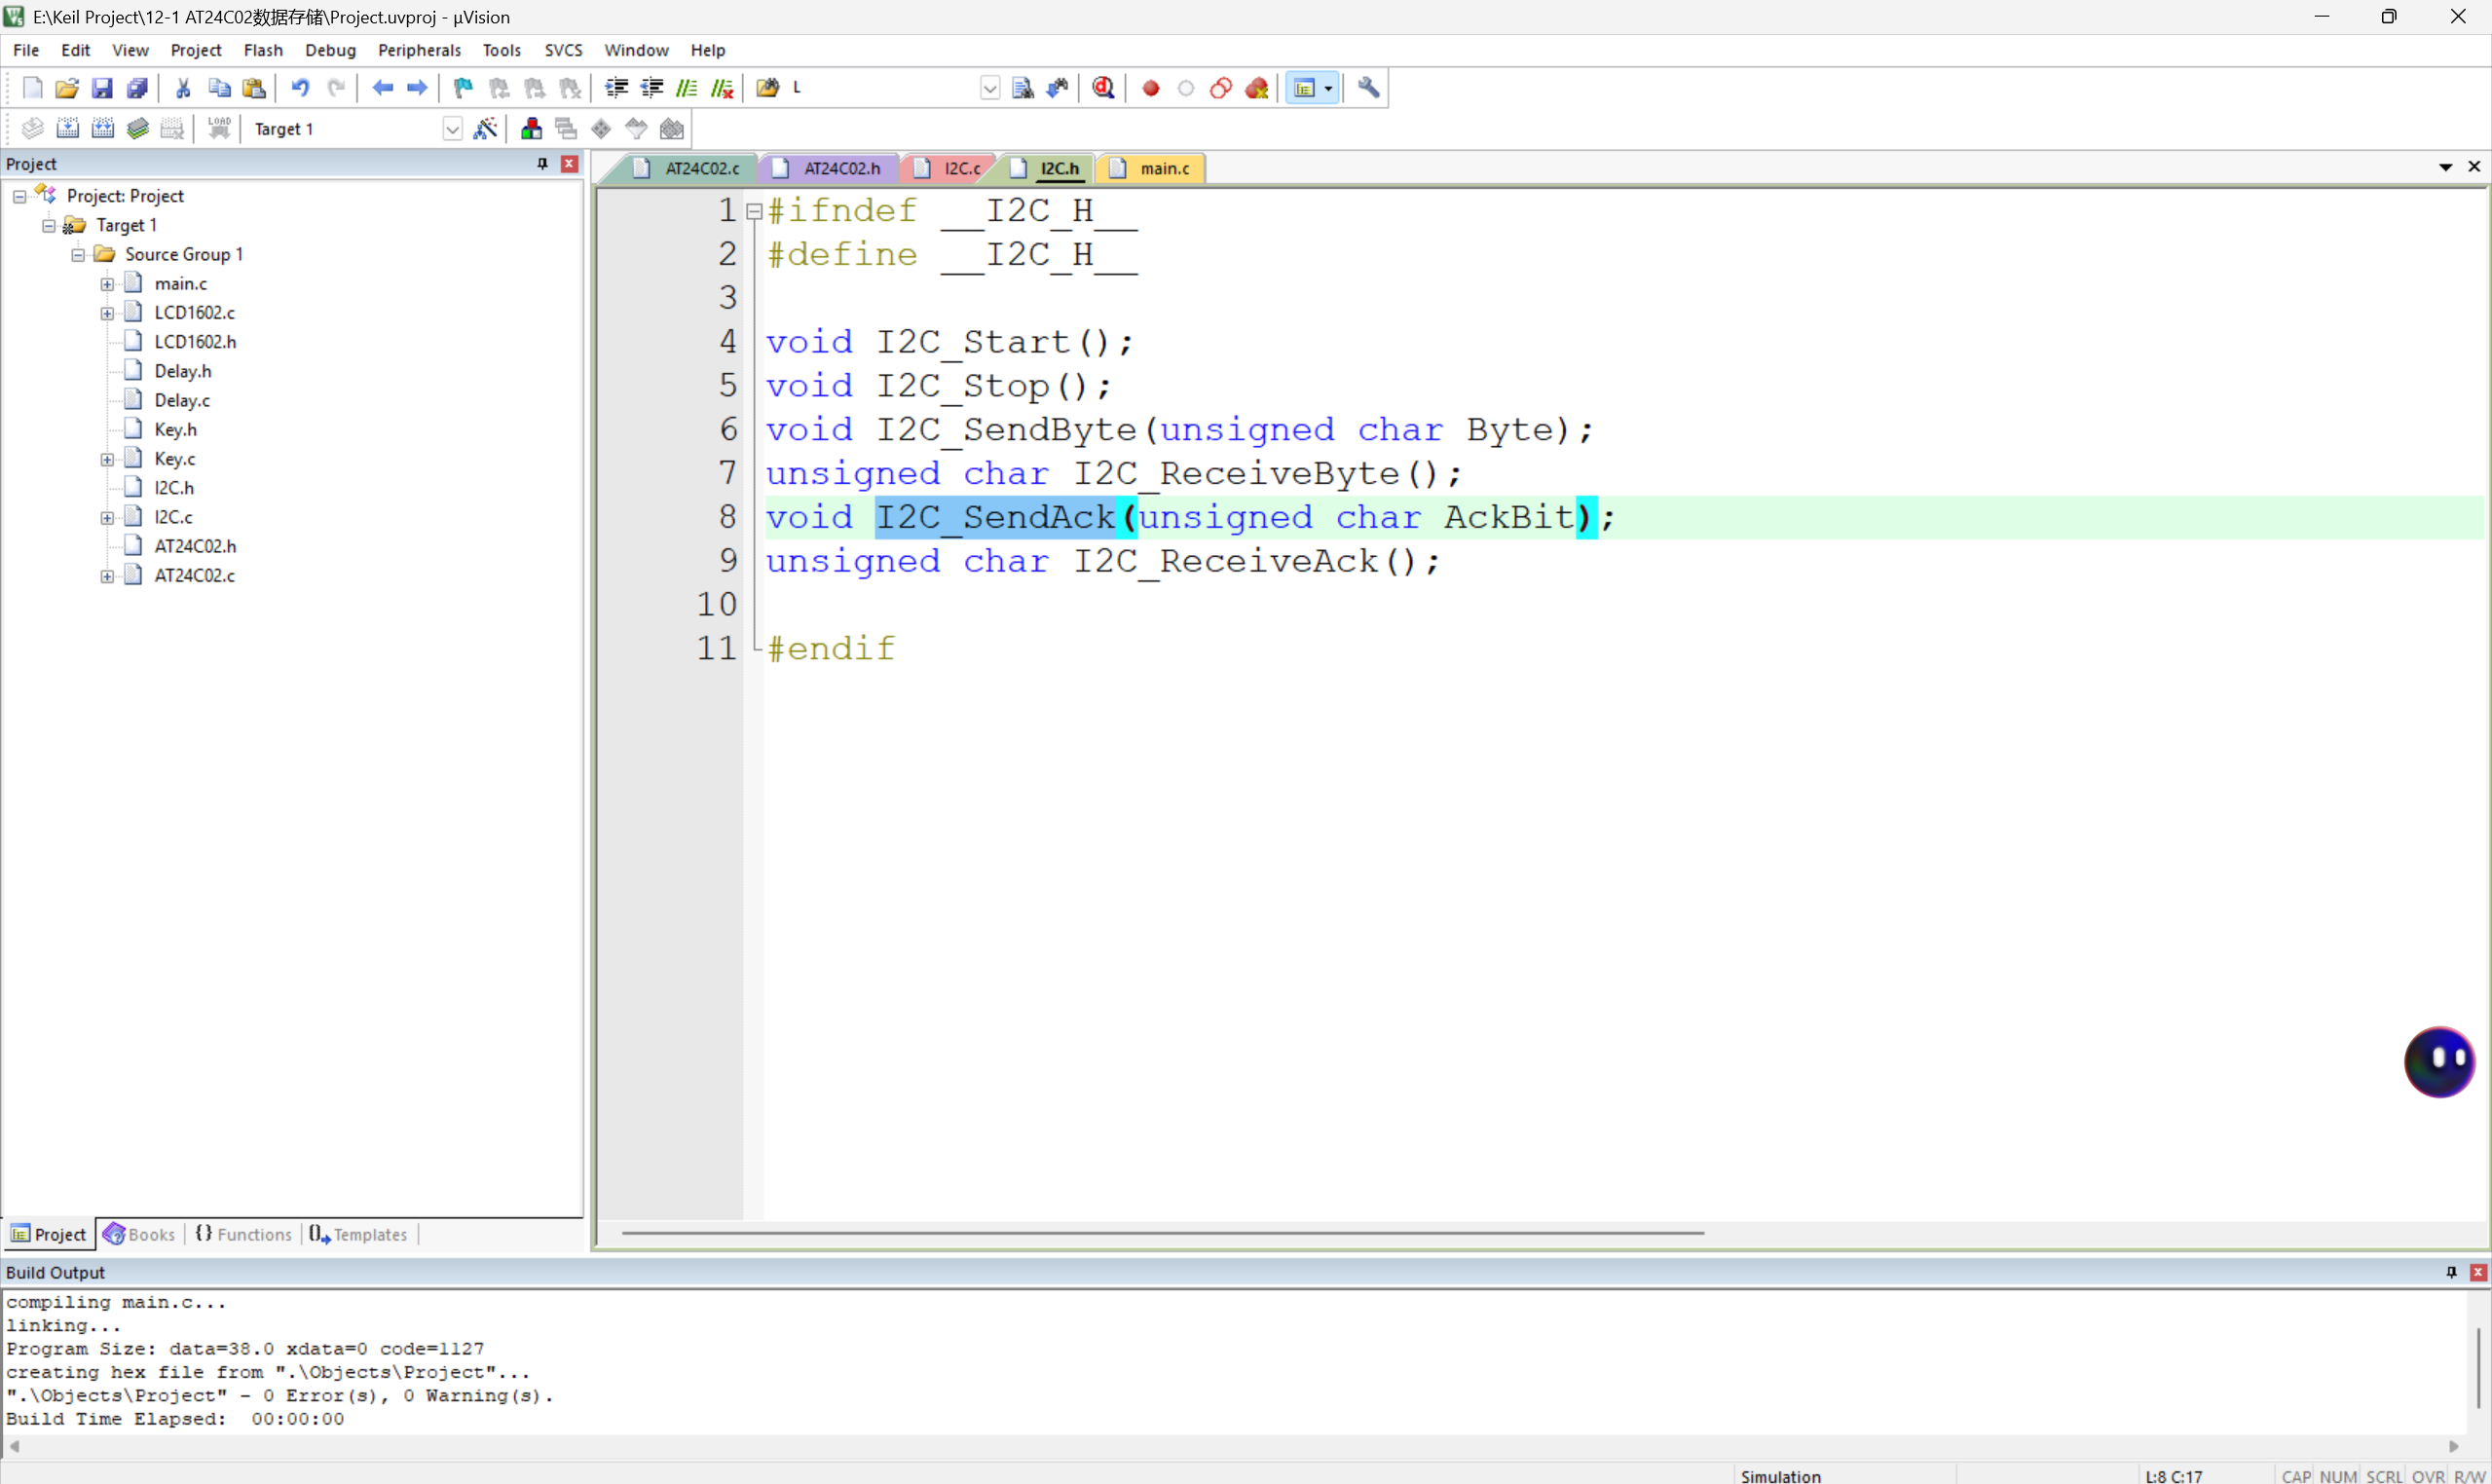The height and width of the screenshot is (1484, 2492).
Task: Open LCD1602.h in the project tree
Action: (195, 342)
